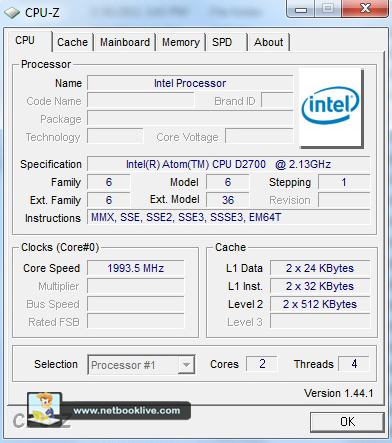Click the Core Speed value 1993.5 MHz
The image size is (392, 443).
click(136, 268)
